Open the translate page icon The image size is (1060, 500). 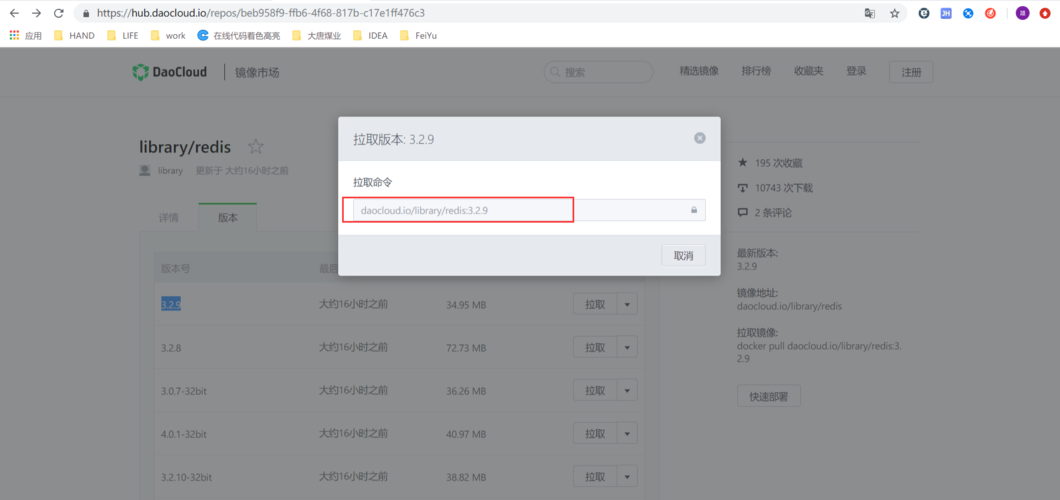tap(869, 13)
